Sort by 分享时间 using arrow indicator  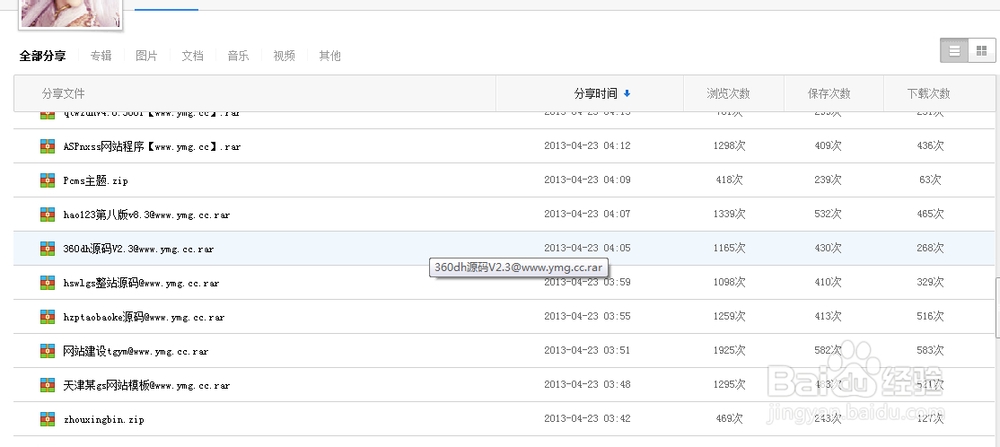pos(627,94)
